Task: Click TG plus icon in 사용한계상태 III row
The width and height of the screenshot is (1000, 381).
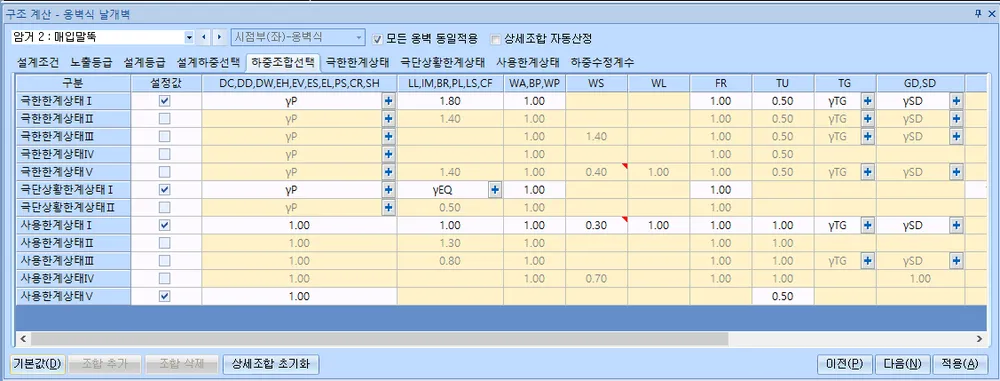Action: 868,260
